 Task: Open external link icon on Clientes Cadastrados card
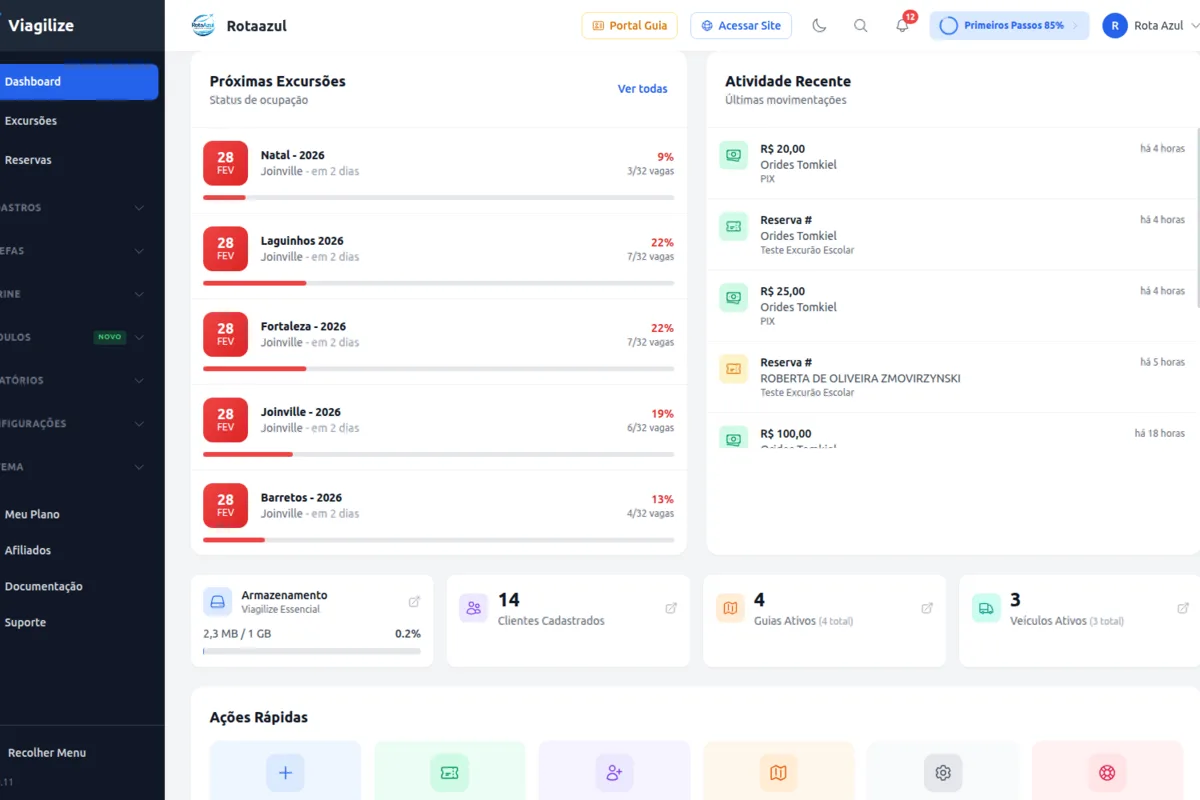point(671,608)
